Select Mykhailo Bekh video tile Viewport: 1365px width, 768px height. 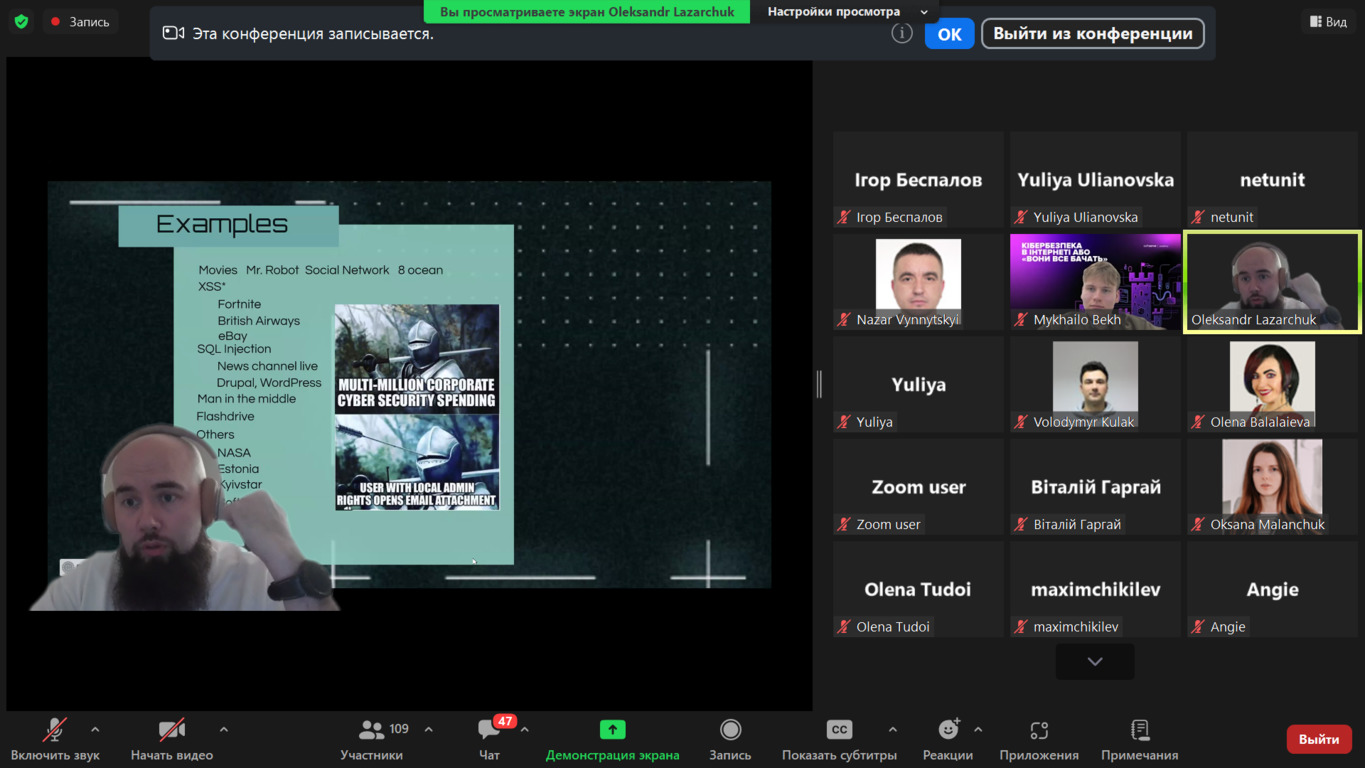[x=1095, y=282]
